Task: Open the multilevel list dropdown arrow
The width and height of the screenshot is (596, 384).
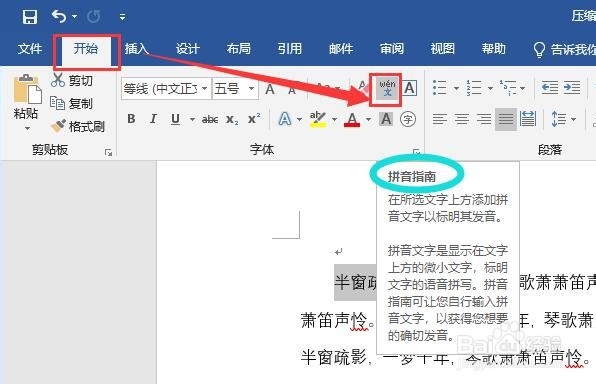Action: [523, 89]
